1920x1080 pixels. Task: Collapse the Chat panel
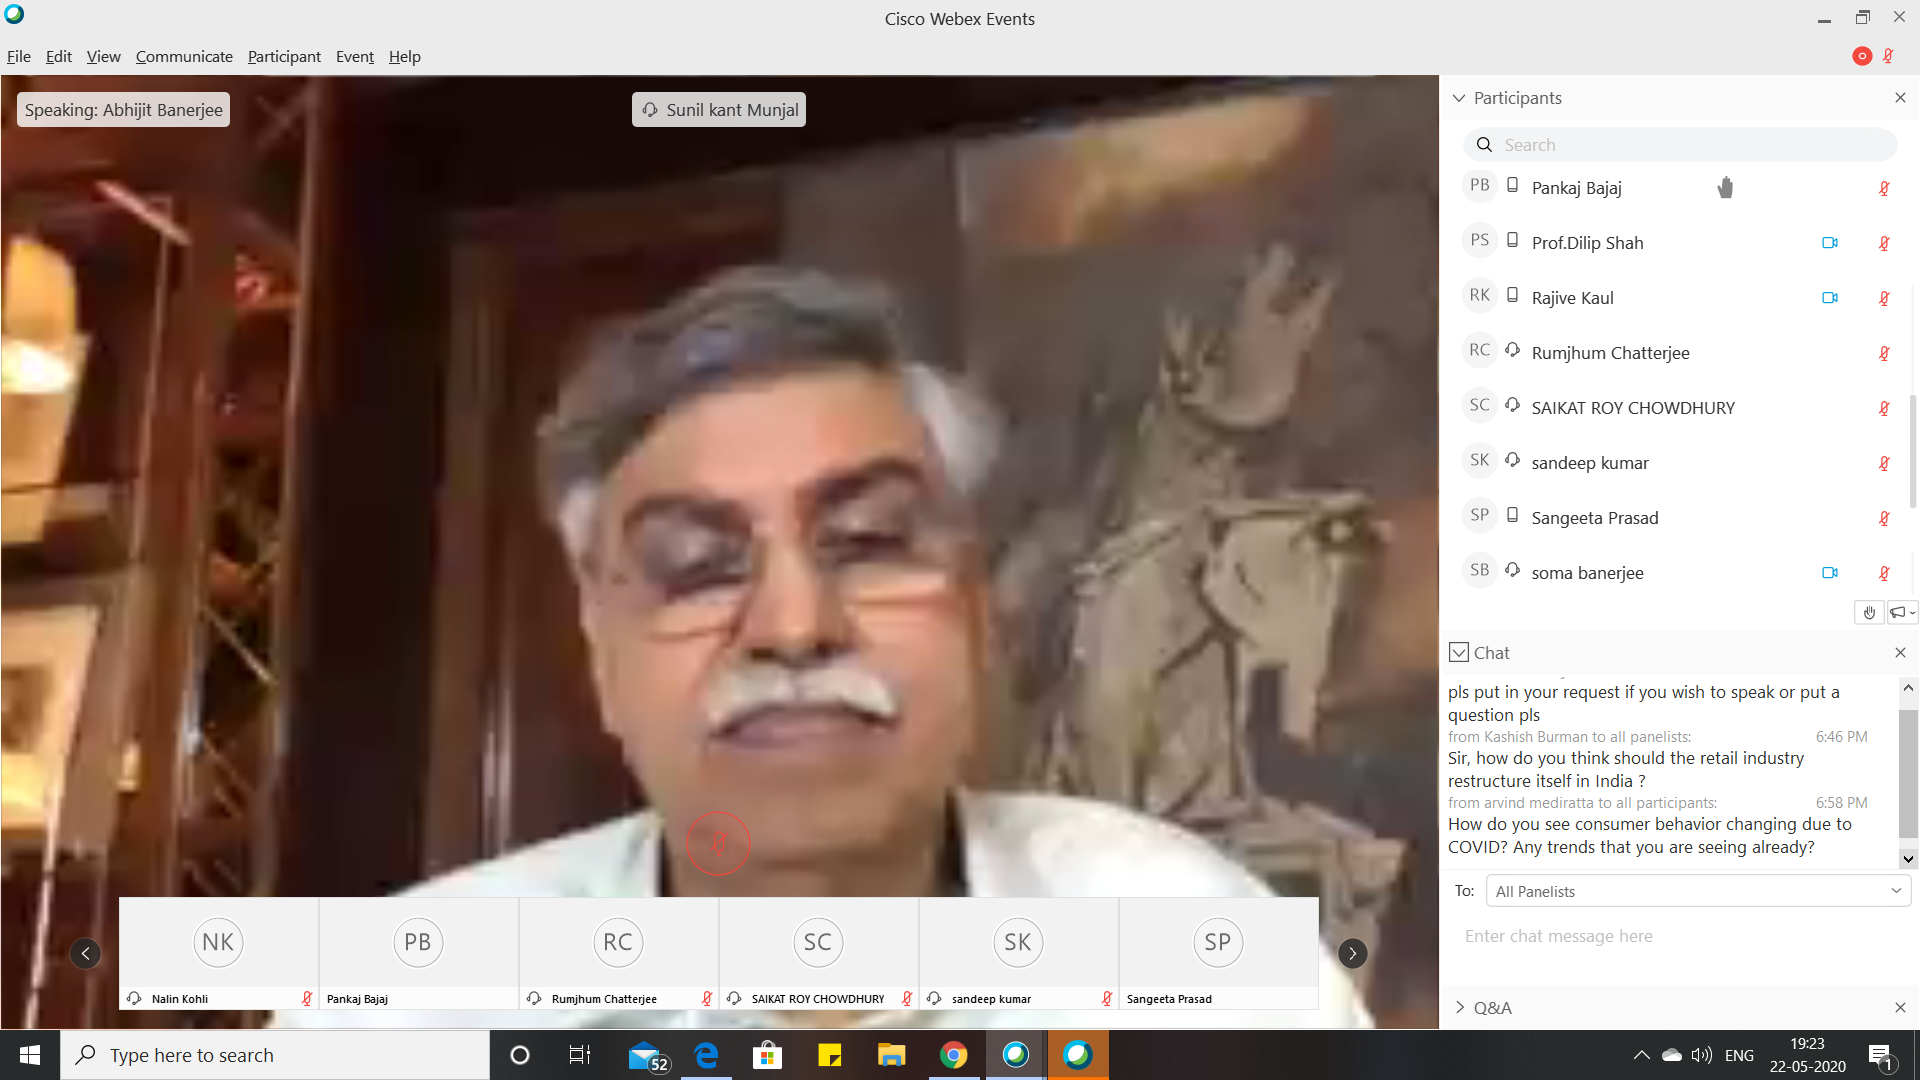coord(1459,653)
